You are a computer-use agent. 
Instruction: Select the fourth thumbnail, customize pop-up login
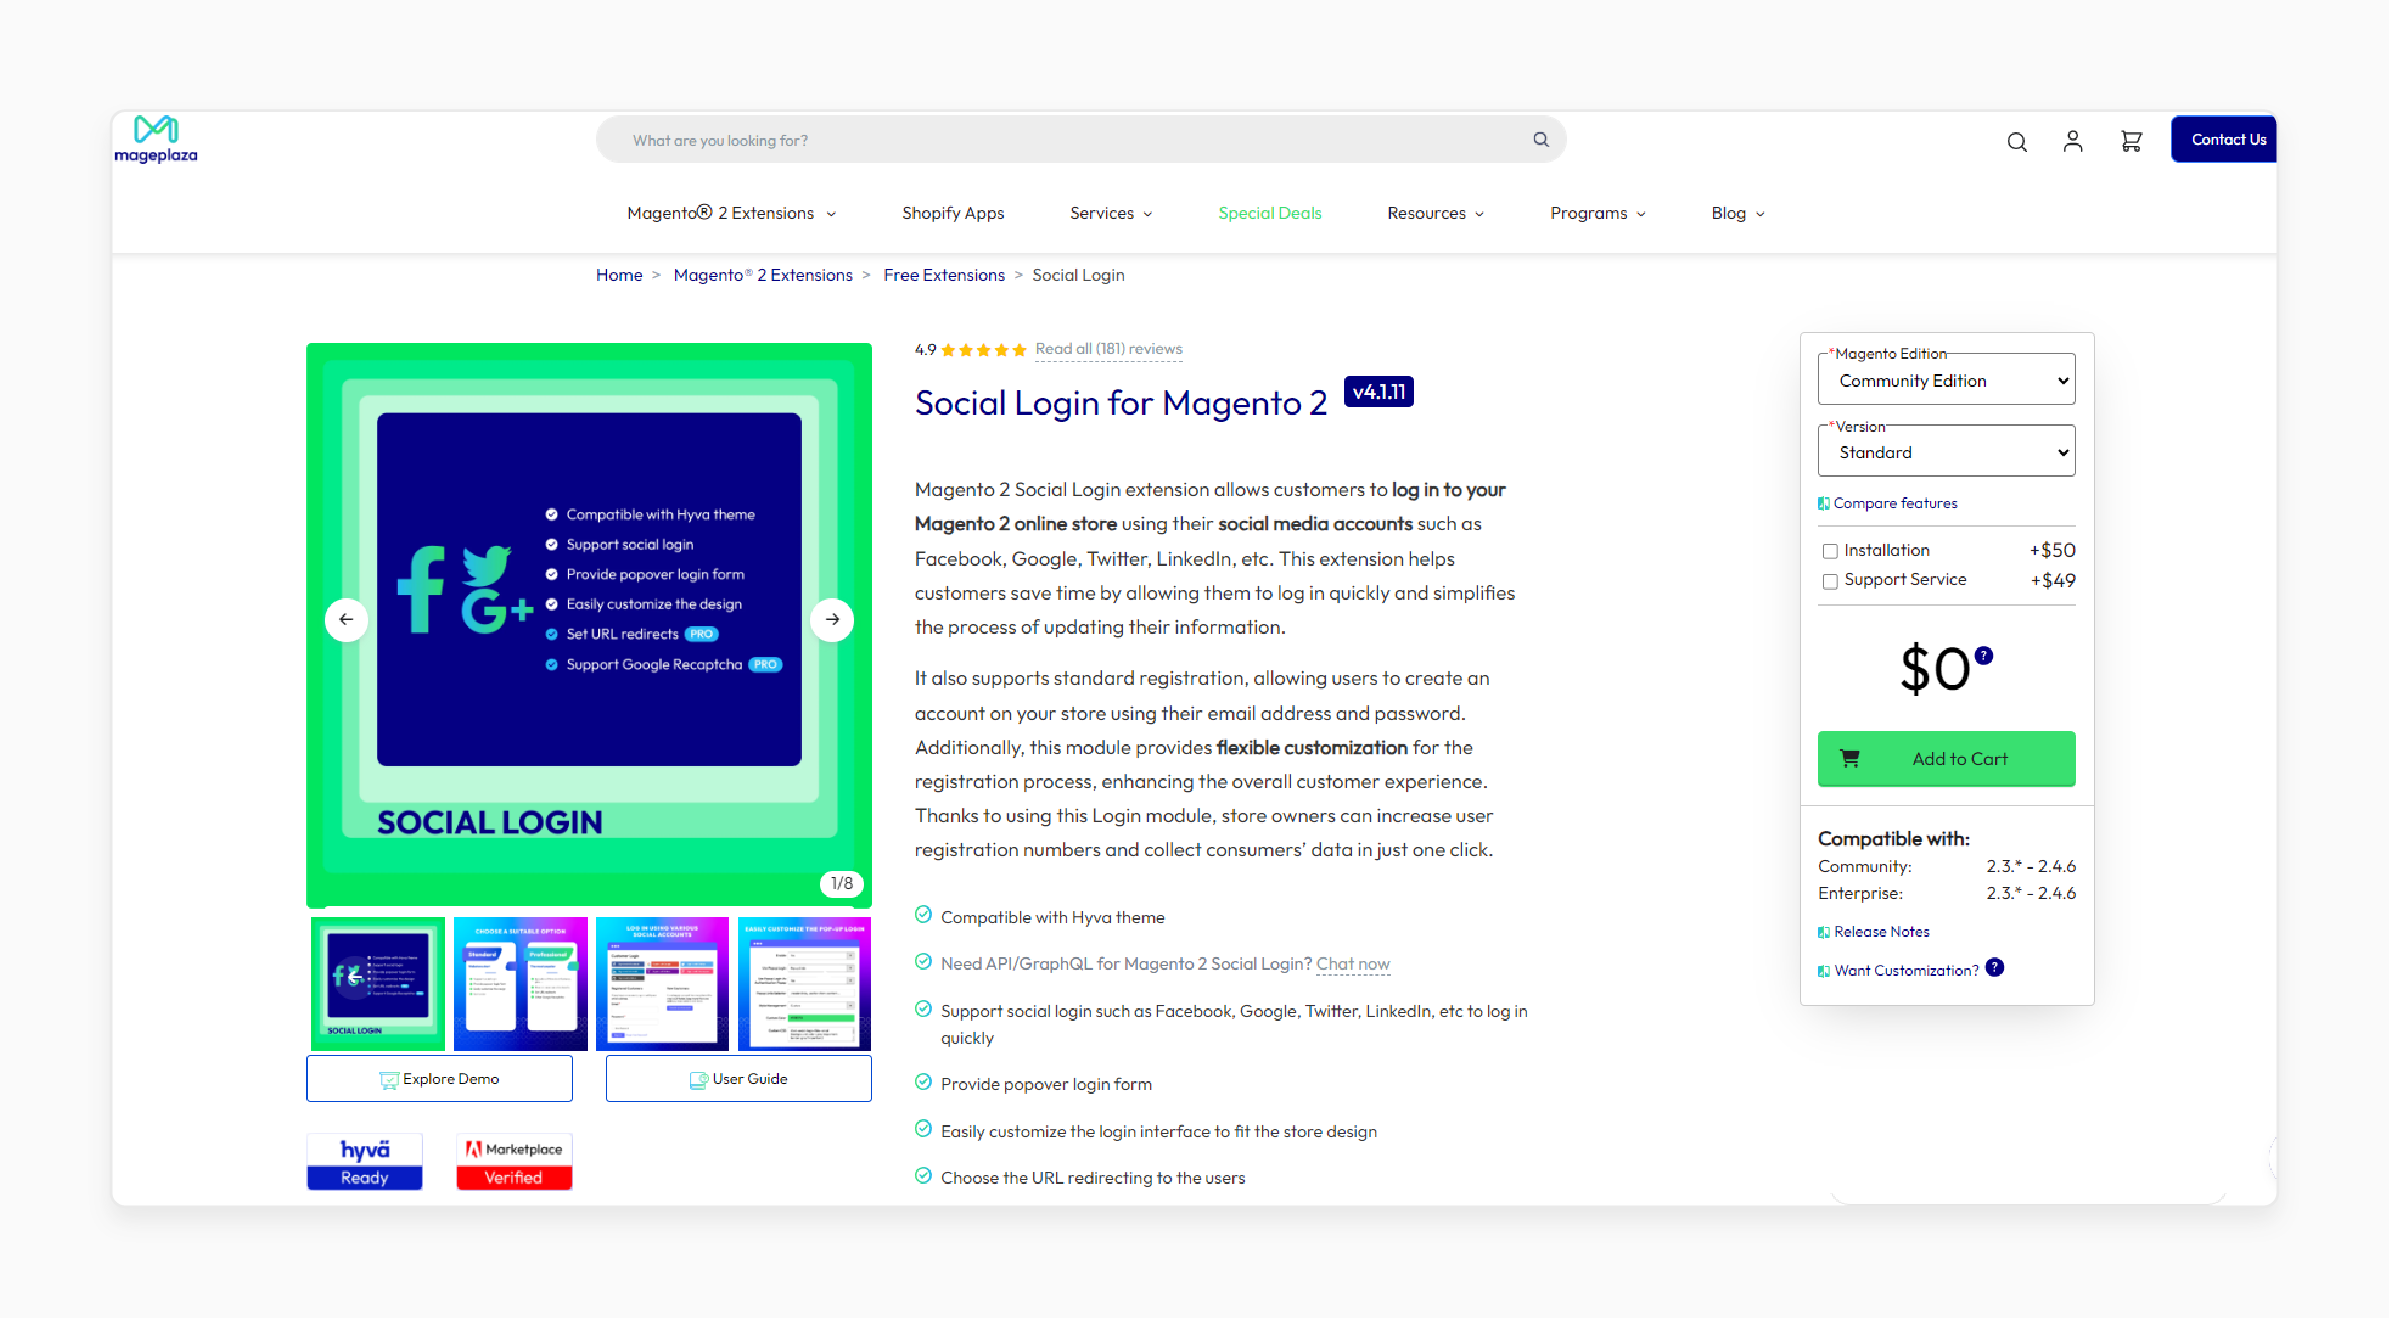(804, 984)
